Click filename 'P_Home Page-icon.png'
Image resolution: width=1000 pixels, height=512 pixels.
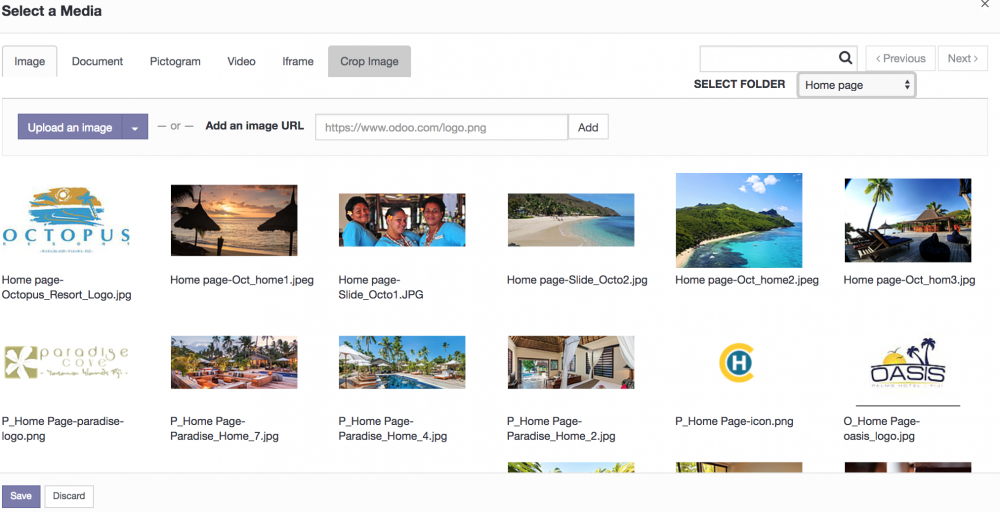pyautogui.click(x=734, y=421)
